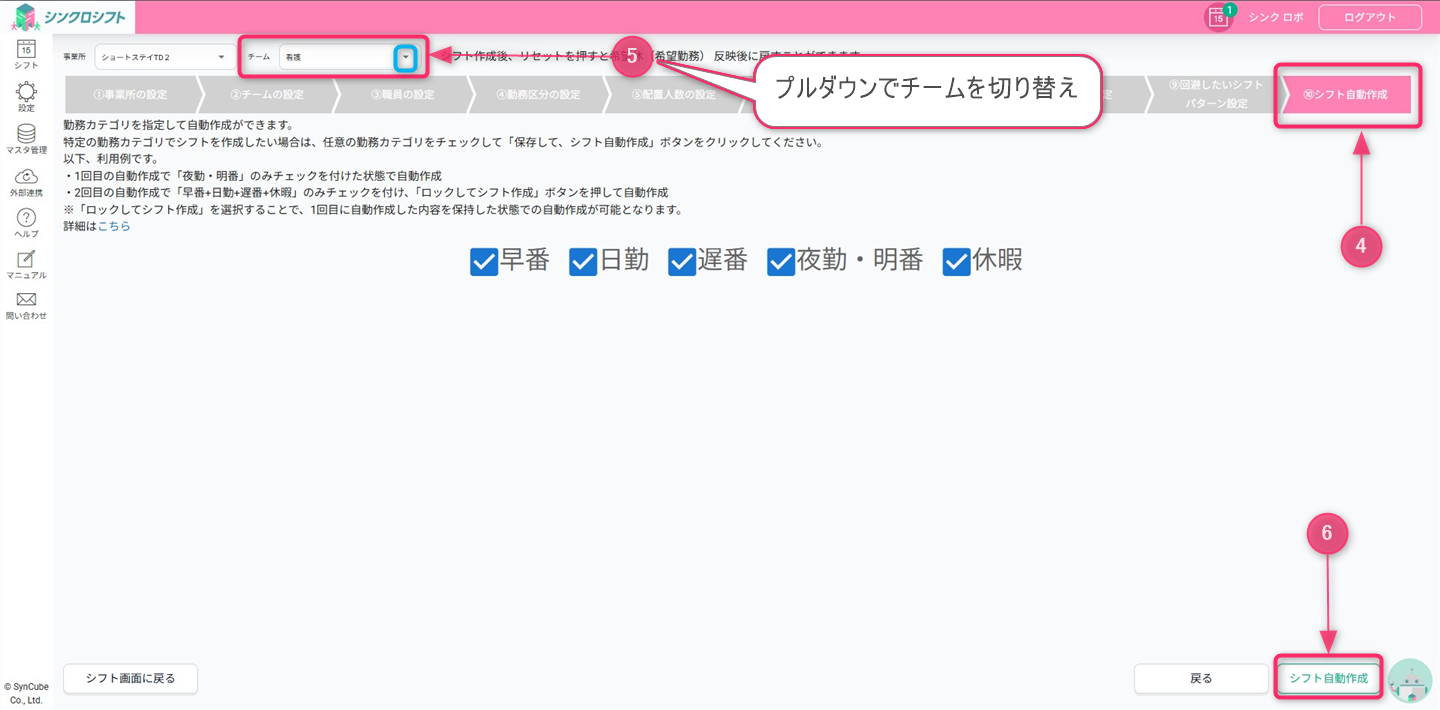Expand the 事業所 dropdown
Viewport: 1440px width, 710px height.
[164, 57]
